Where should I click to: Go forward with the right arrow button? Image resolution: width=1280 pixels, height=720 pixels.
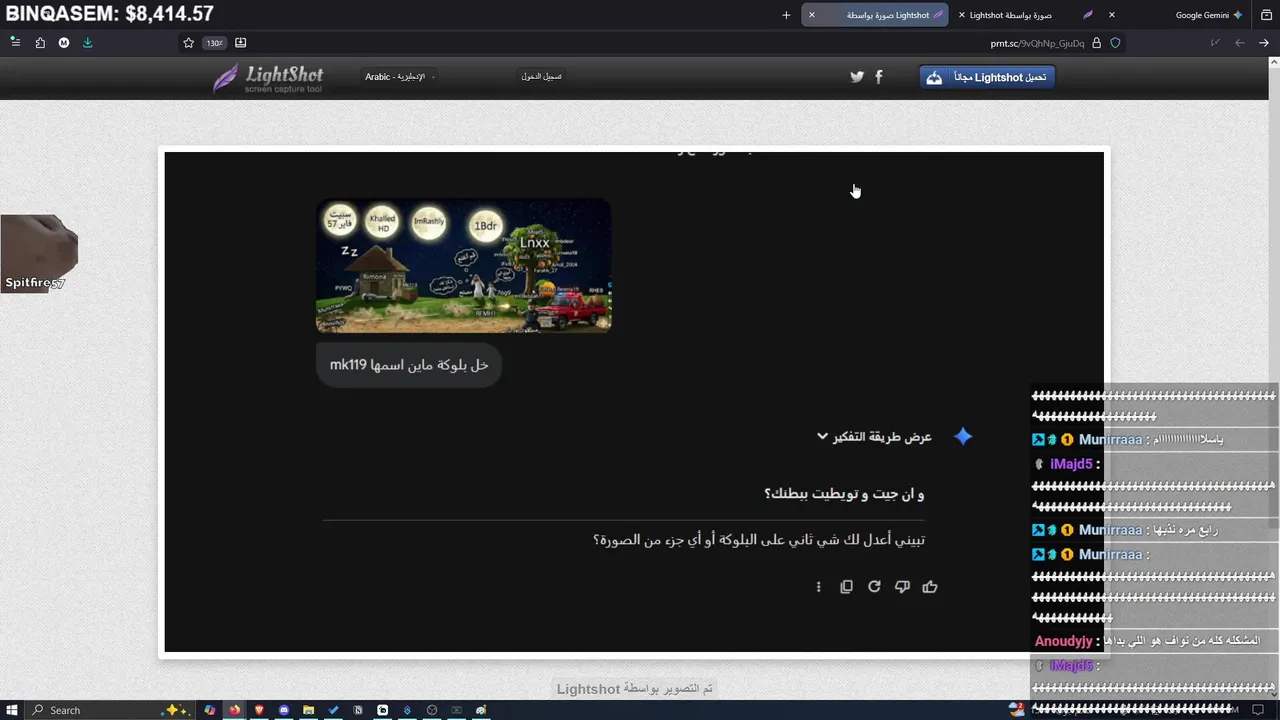pos(1264,43)
